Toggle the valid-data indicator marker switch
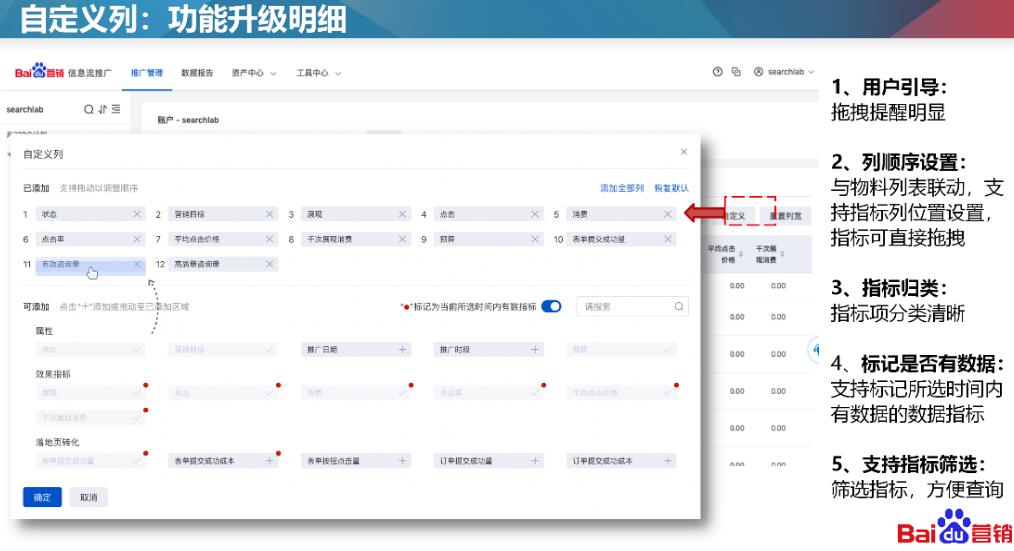The width and height of the screenshot is (1014, 551). click(x=551, y=307)
